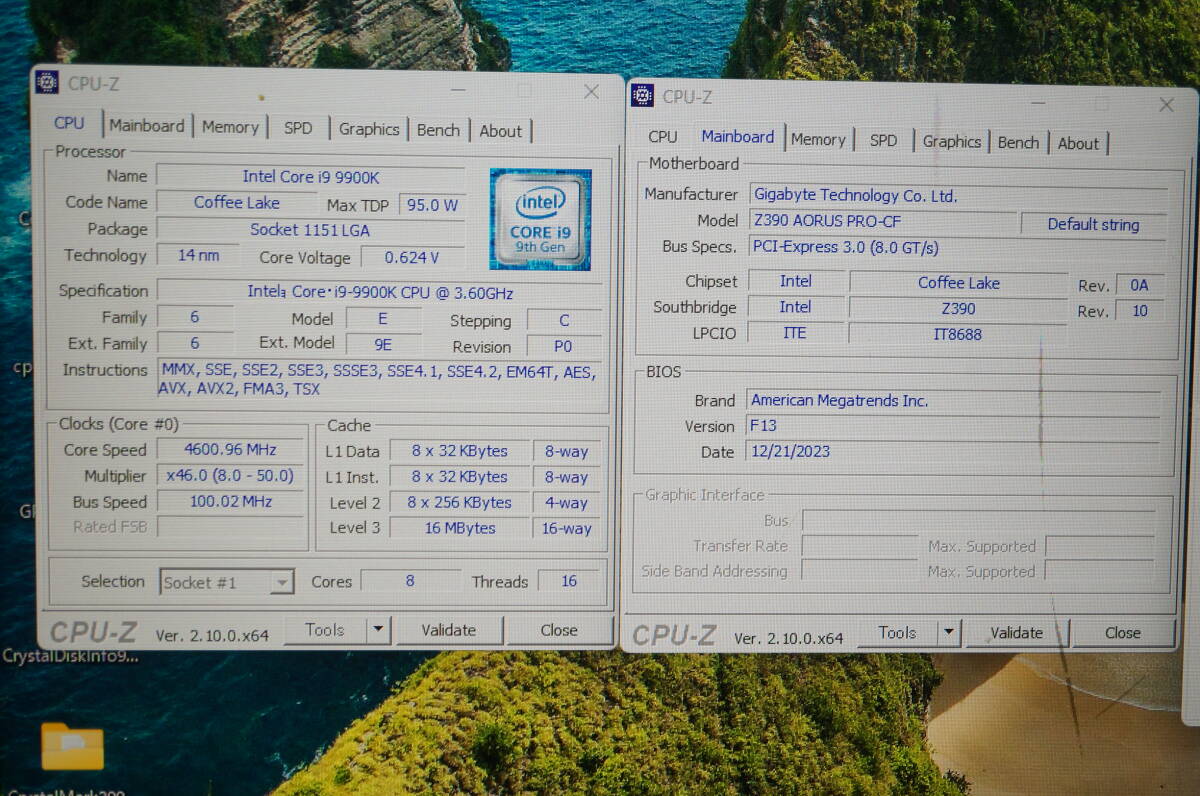Switch to the CPU tab in right window
This screenshot has width=1200, height=796.
pyautogui.click(x=662, y=137)
